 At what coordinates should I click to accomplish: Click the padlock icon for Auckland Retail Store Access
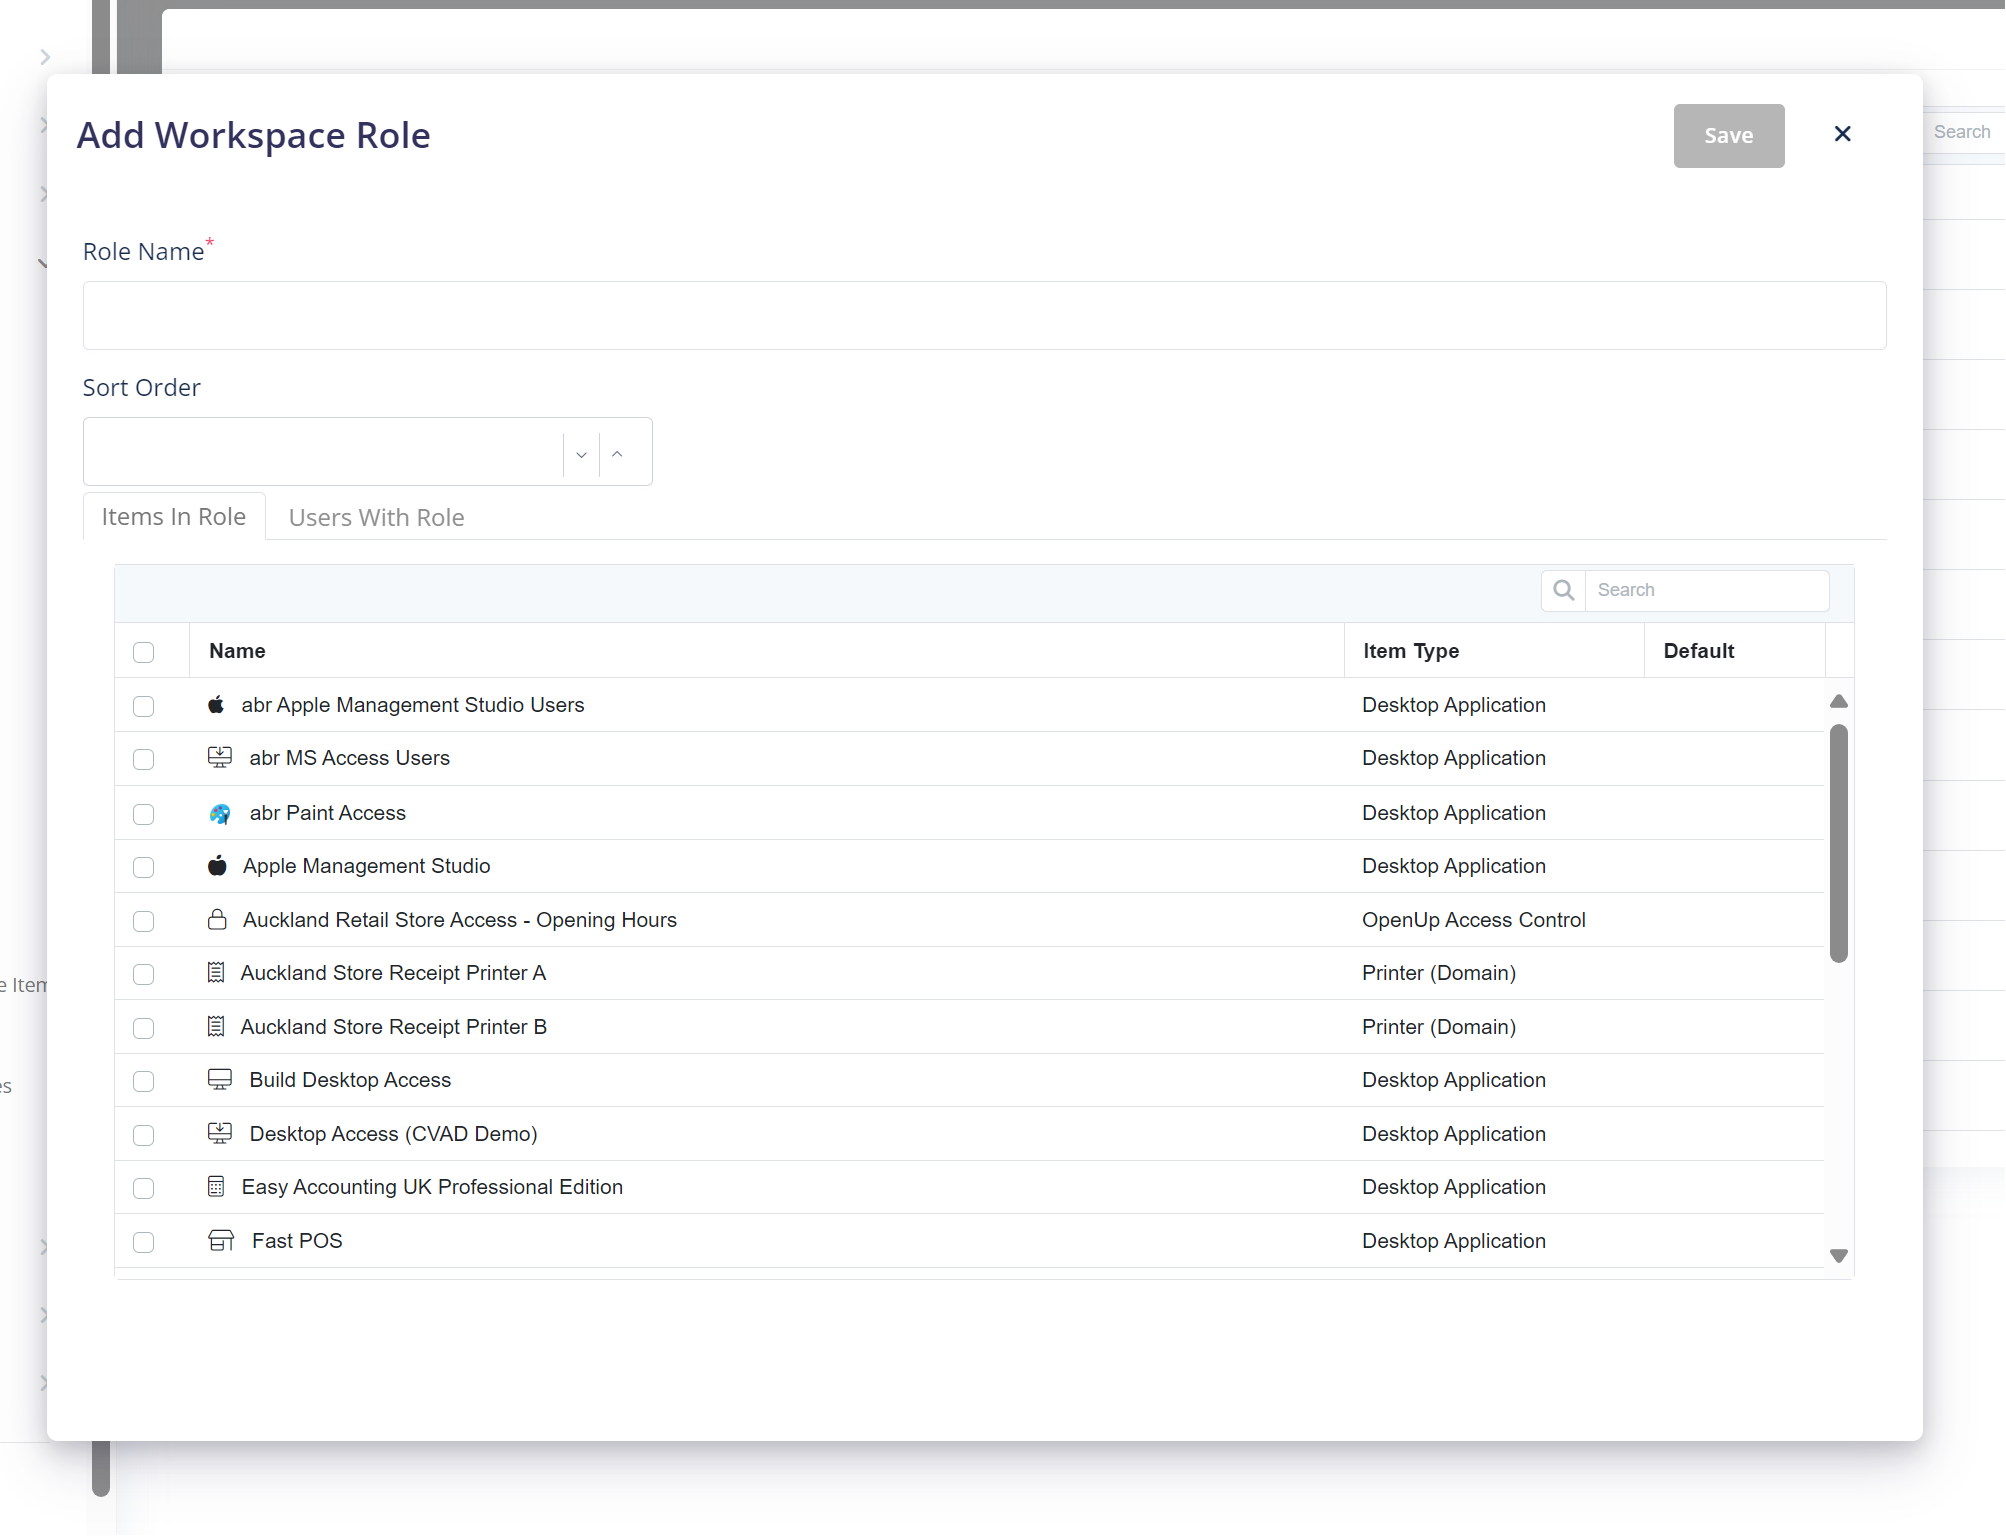pos(217,920)
